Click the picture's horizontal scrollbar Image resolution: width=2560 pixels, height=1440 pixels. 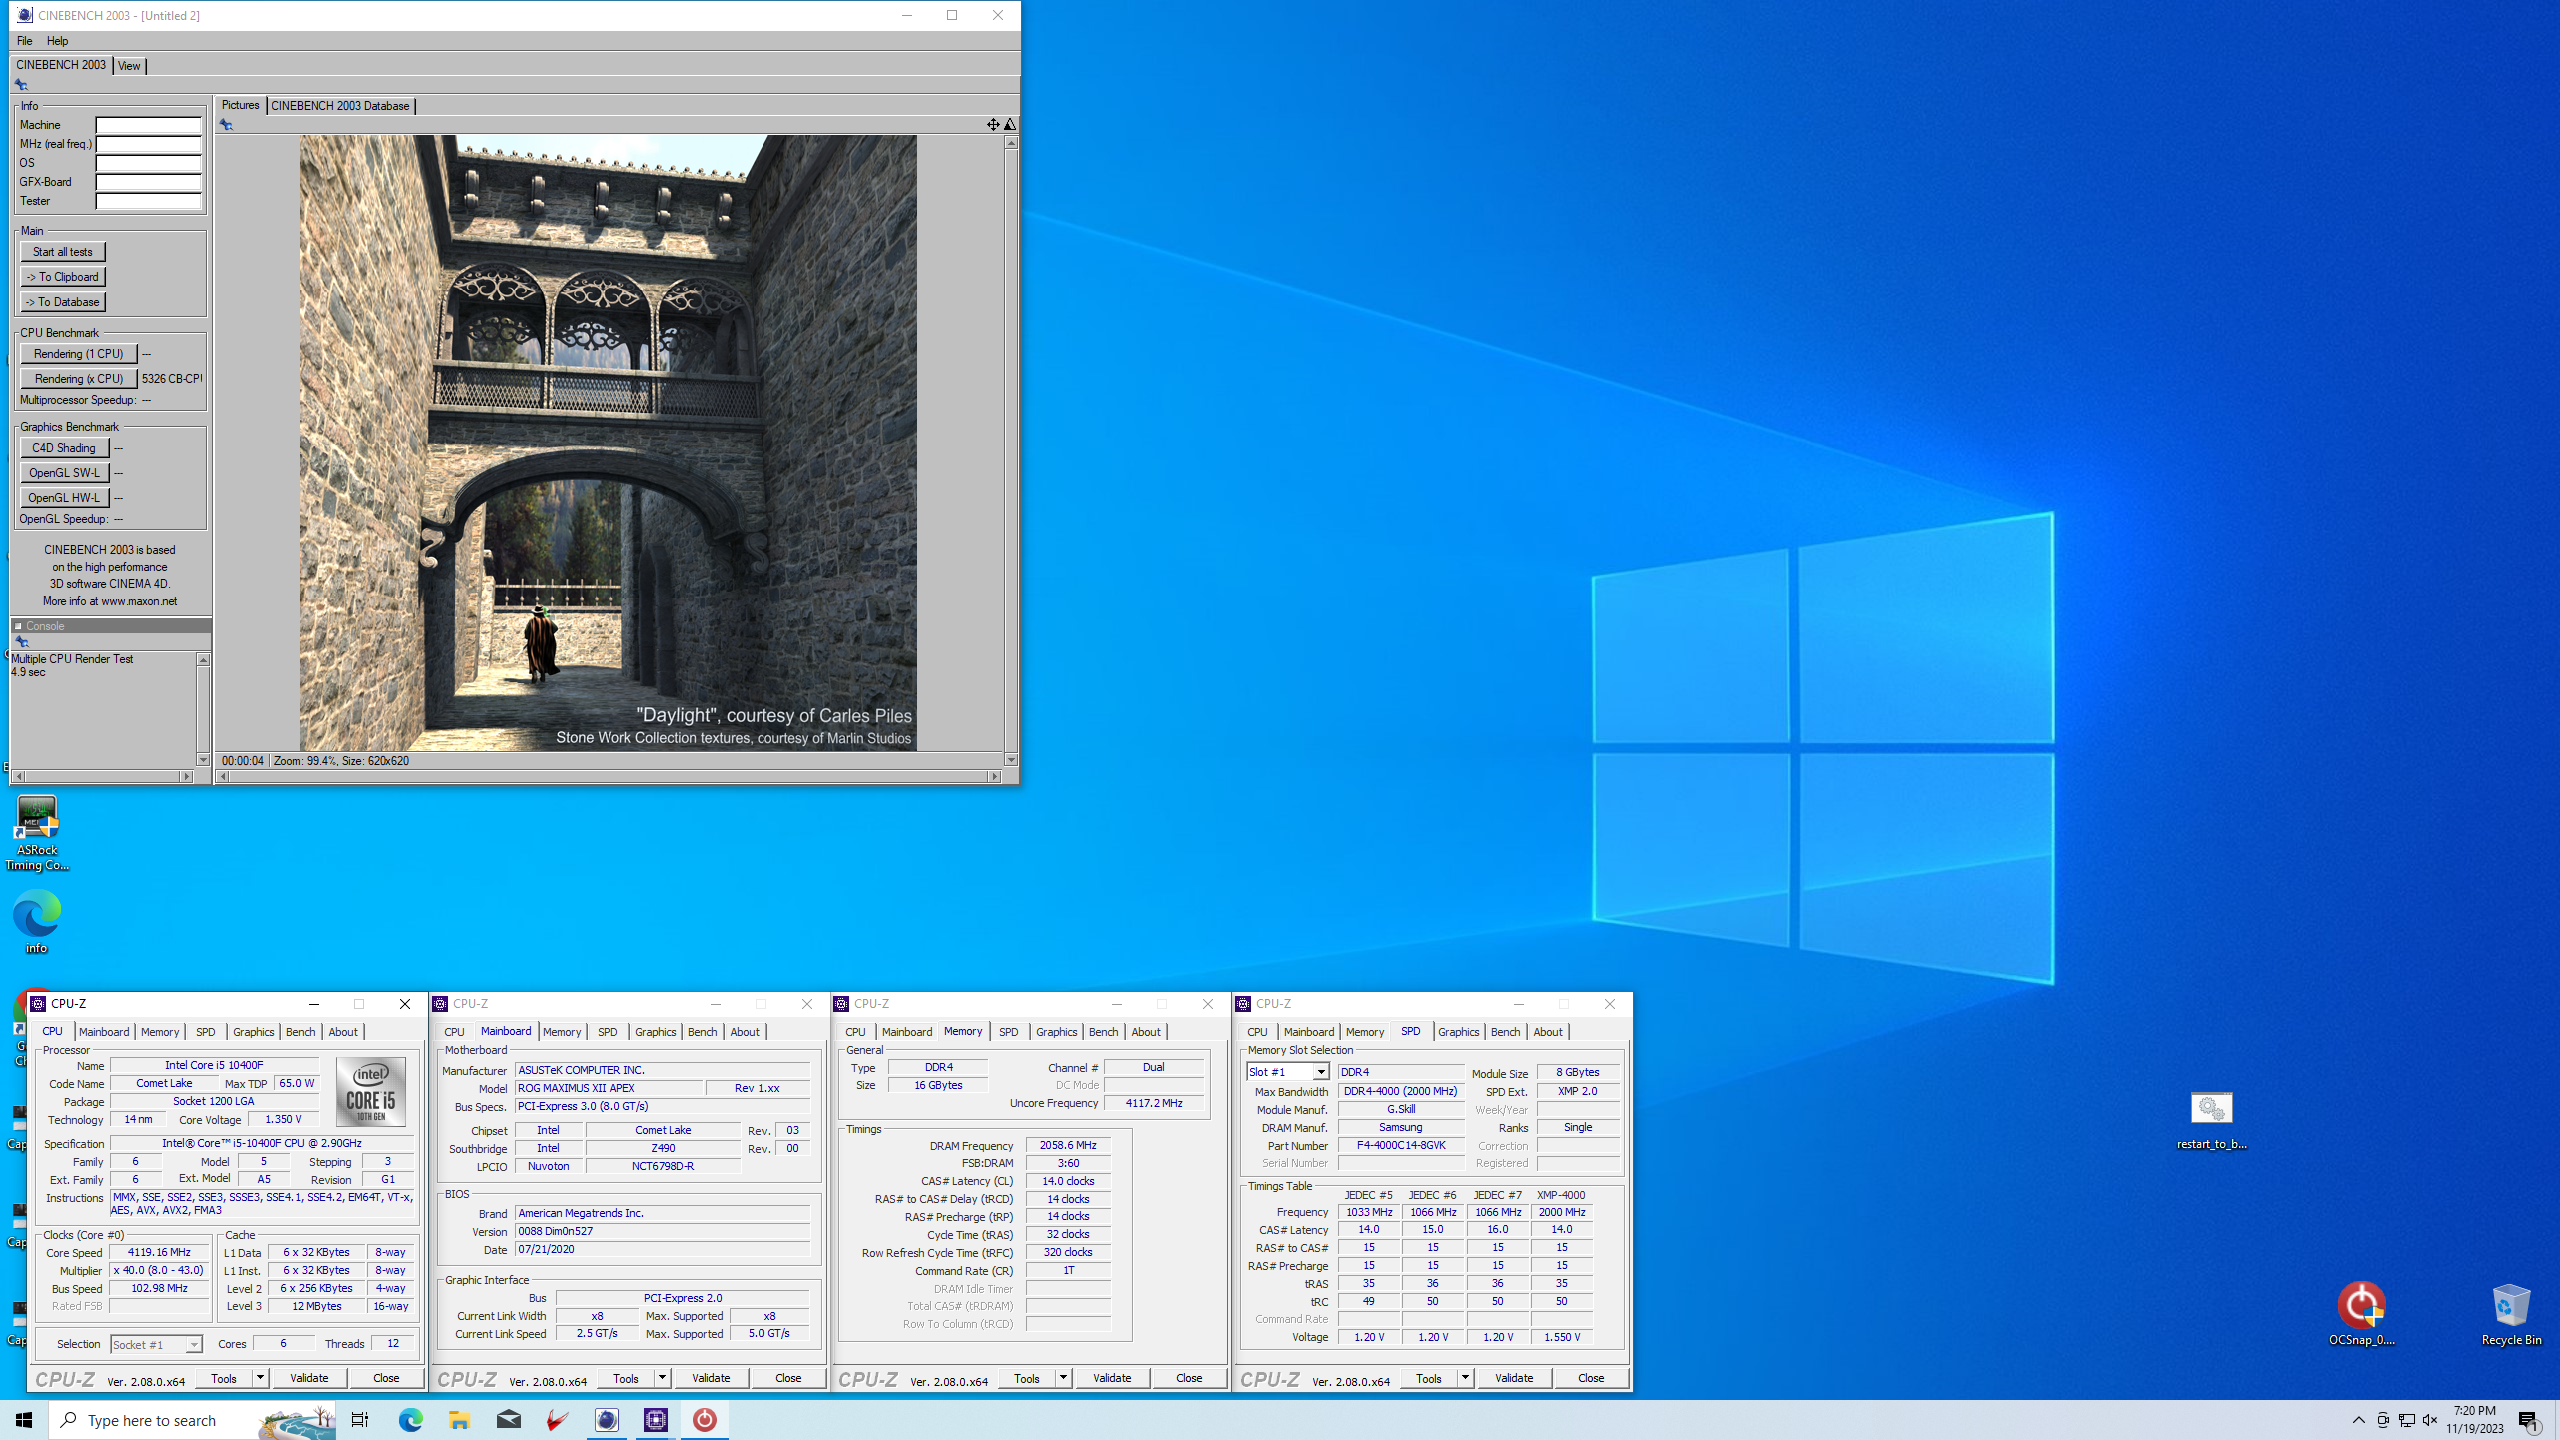(608, 776)
